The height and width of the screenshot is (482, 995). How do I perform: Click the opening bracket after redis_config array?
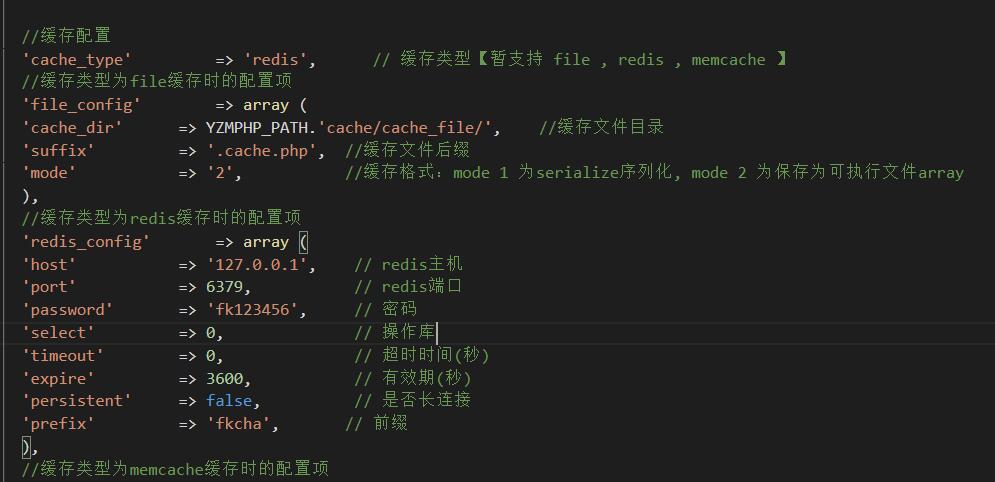[303, 242]
